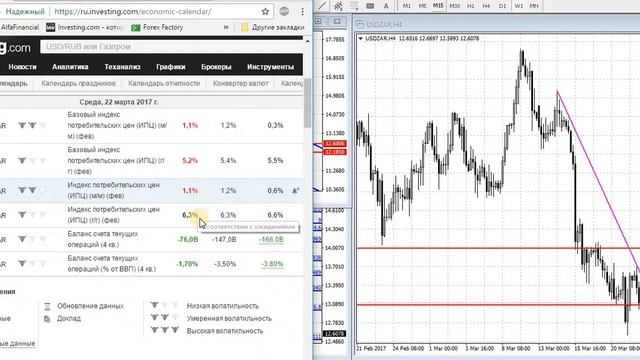Open the Аналитика menu
The width and height of the screenshot is (640, 360).
coord(70,67)
